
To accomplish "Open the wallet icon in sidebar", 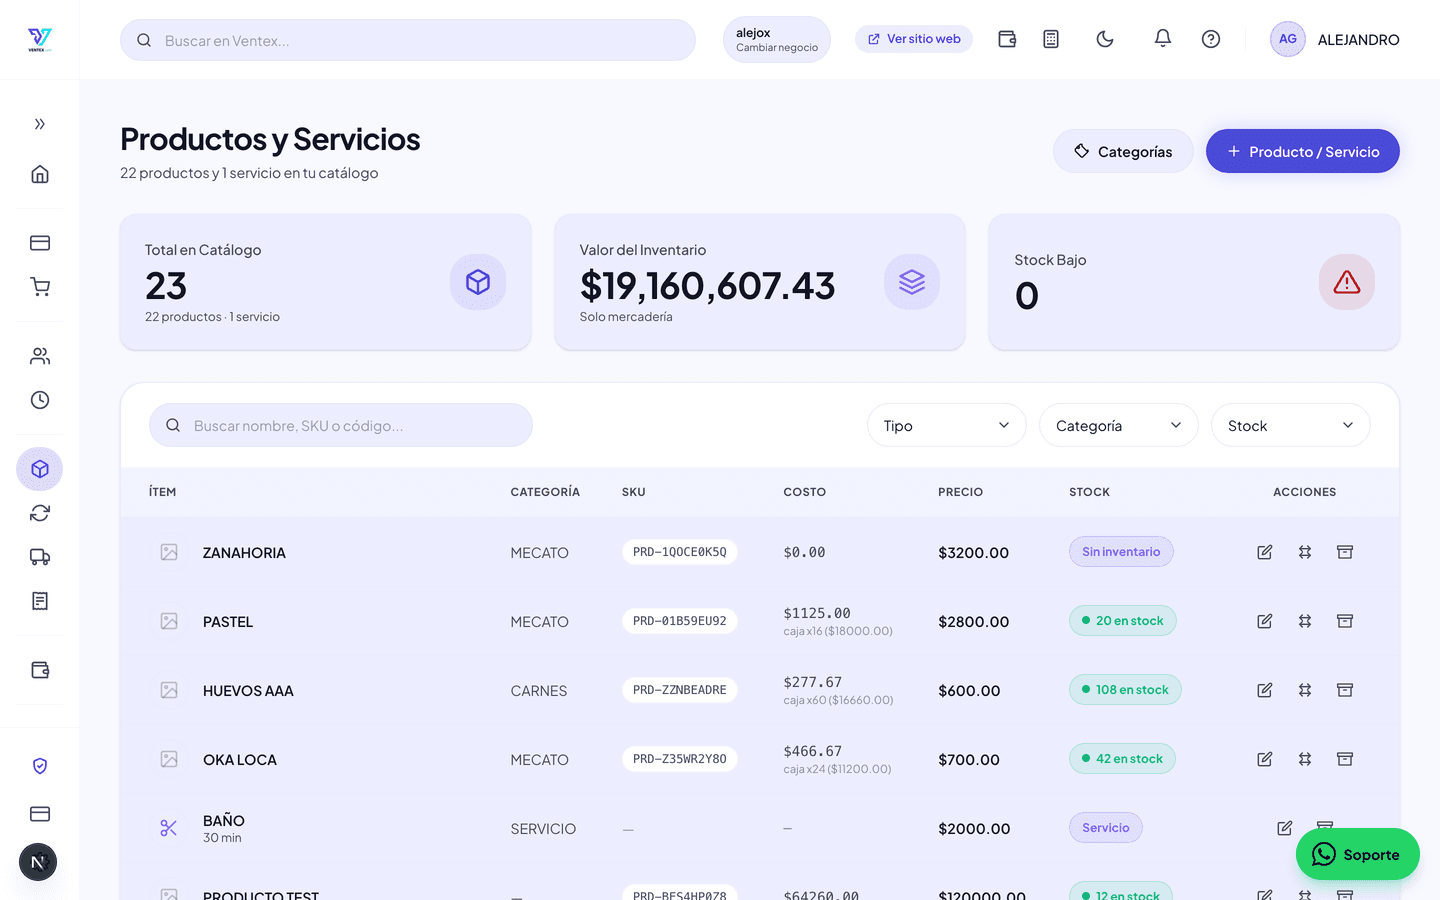I will (x=40, y=670).
